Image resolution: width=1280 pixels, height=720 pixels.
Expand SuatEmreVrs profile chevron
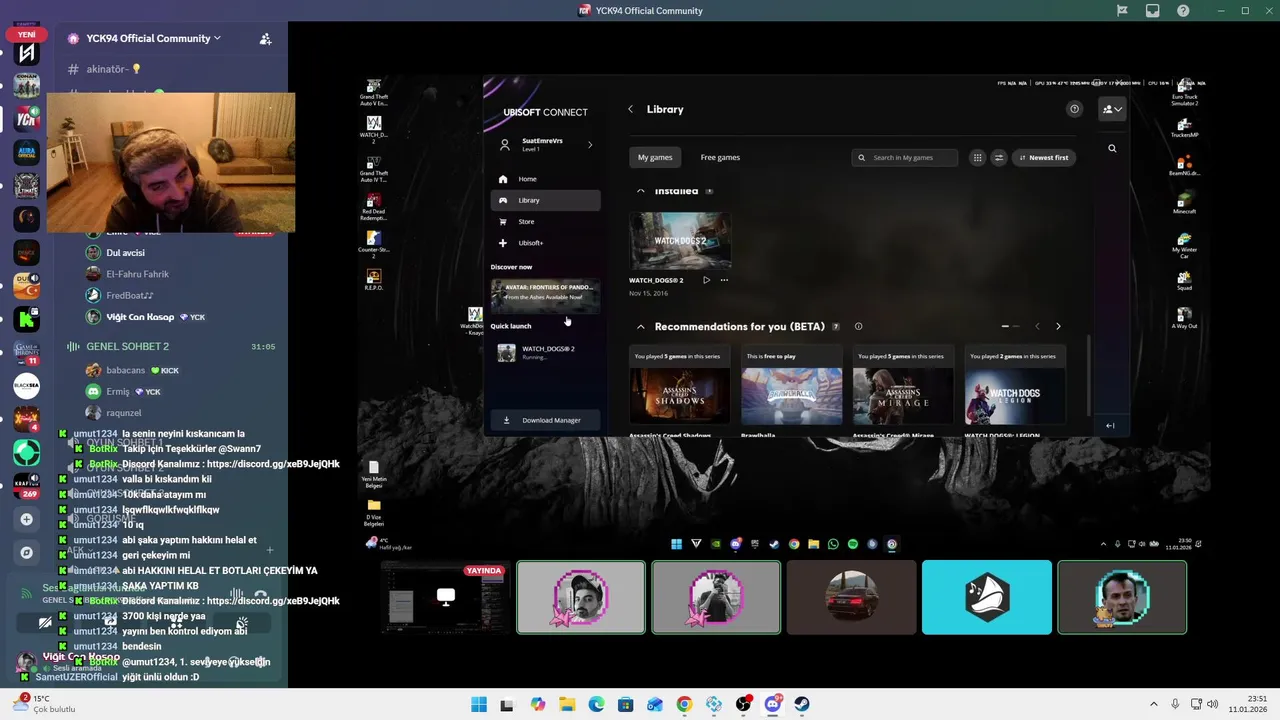tap(589, 144)
